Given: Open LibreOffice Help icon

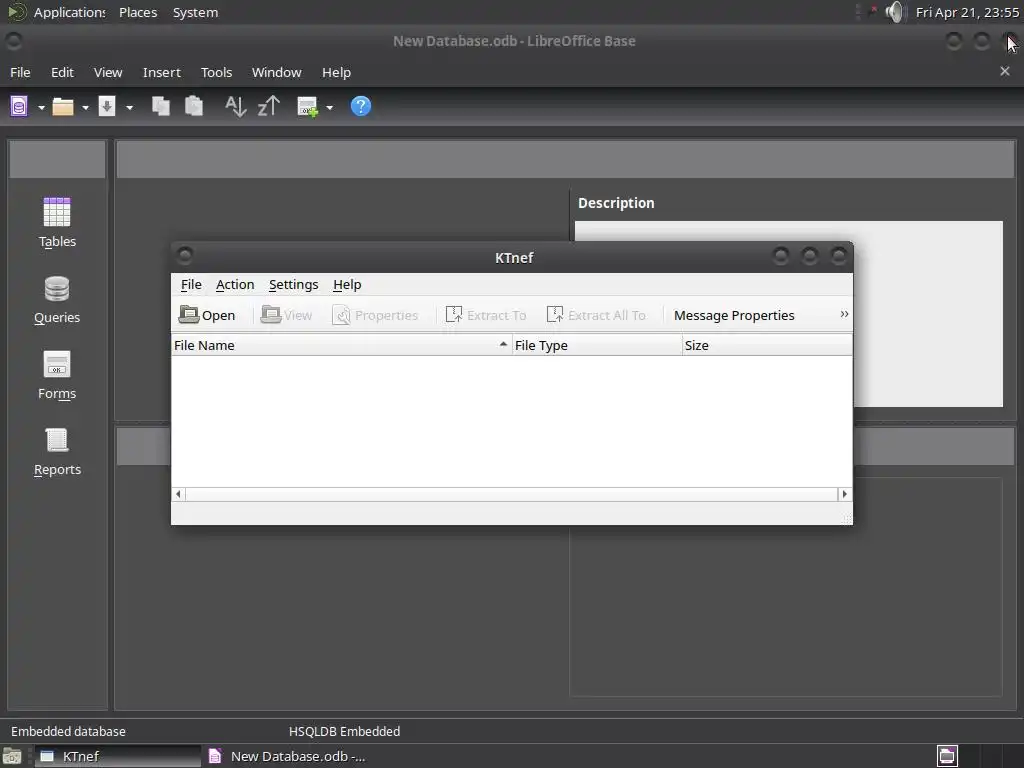Looking at the screenshot, I should 360,106.
